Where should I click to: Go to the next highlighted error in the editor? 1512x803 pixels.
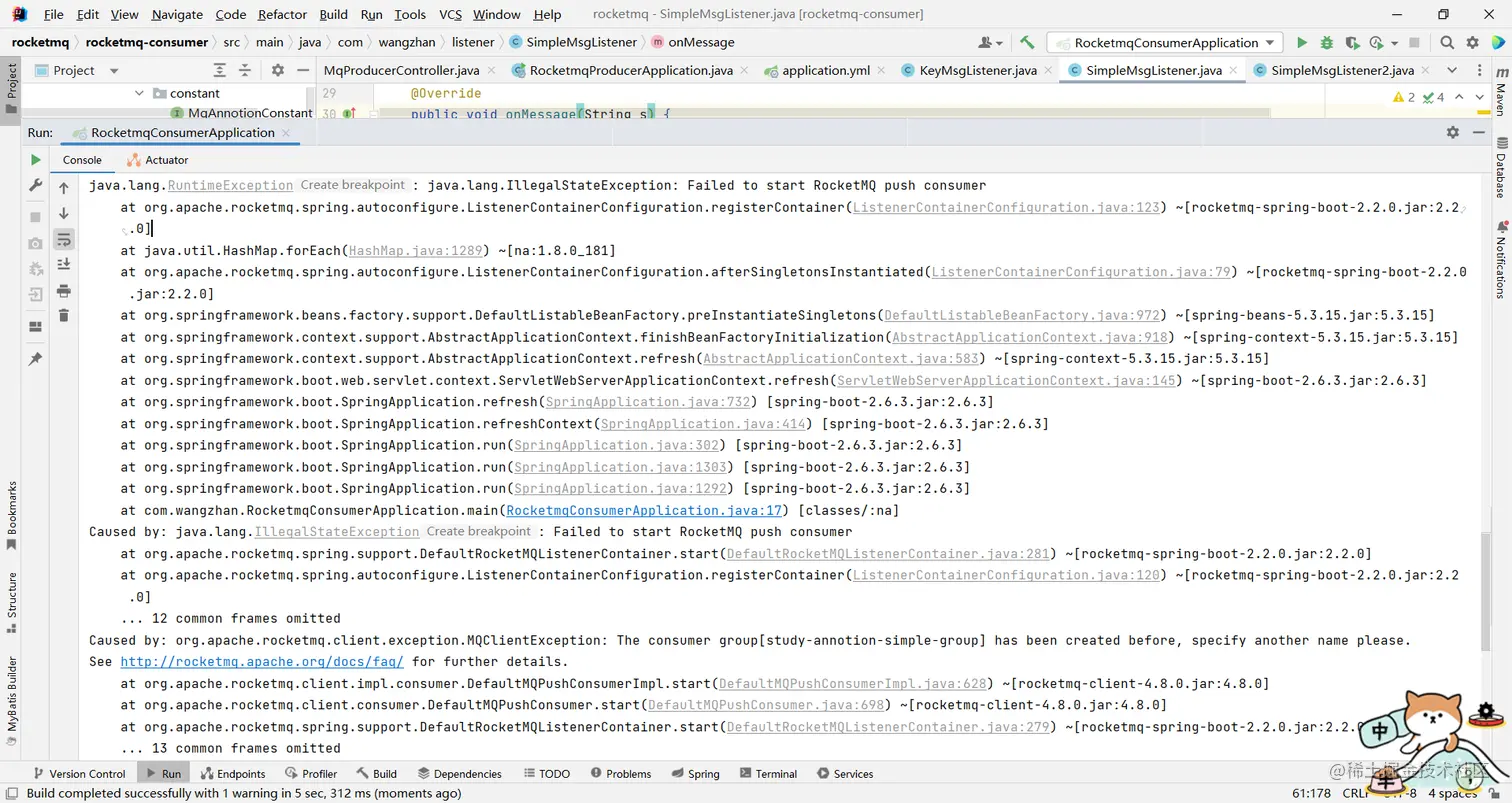point(1479,97)
